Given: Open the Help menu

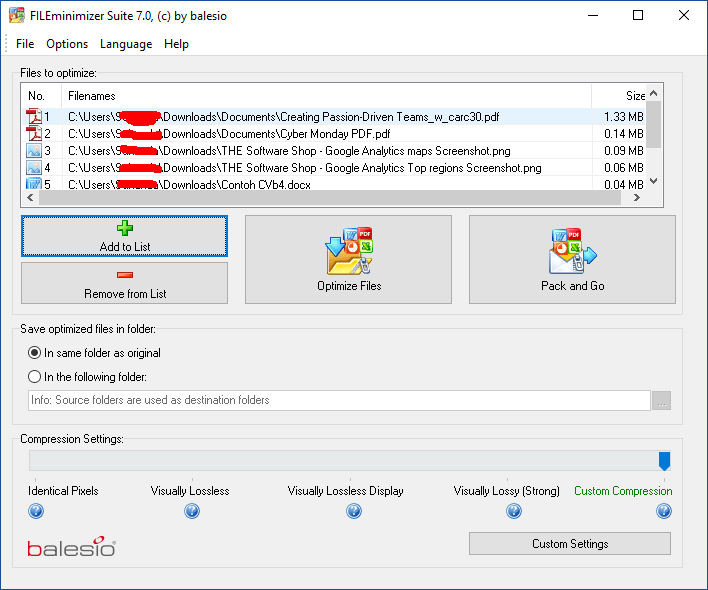Looking at the screenshot, I should point(176,44).
